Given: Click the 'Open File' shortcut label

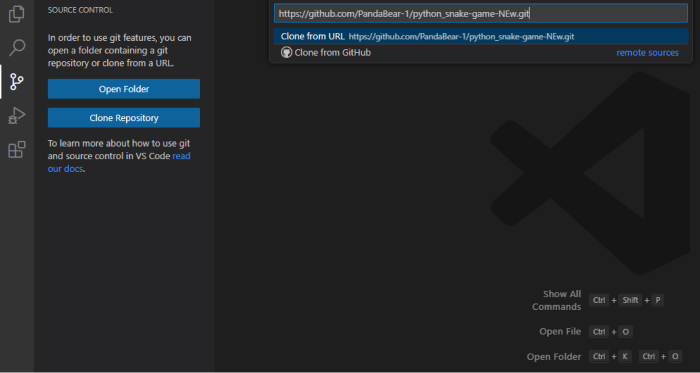Looking at the screenshot, I should click(560, 332).
